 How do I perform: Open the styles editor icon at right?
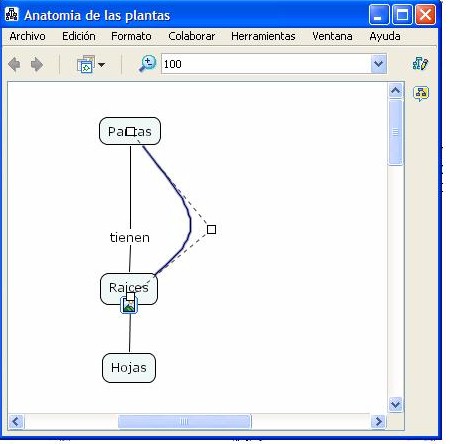pyautogui.click(x=420, y=63)
